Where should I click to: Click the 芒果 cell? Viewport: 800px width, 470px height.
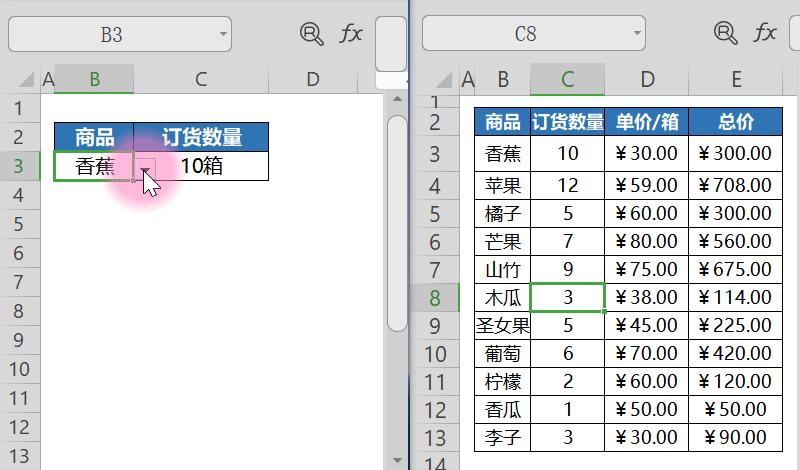point(503,241)
